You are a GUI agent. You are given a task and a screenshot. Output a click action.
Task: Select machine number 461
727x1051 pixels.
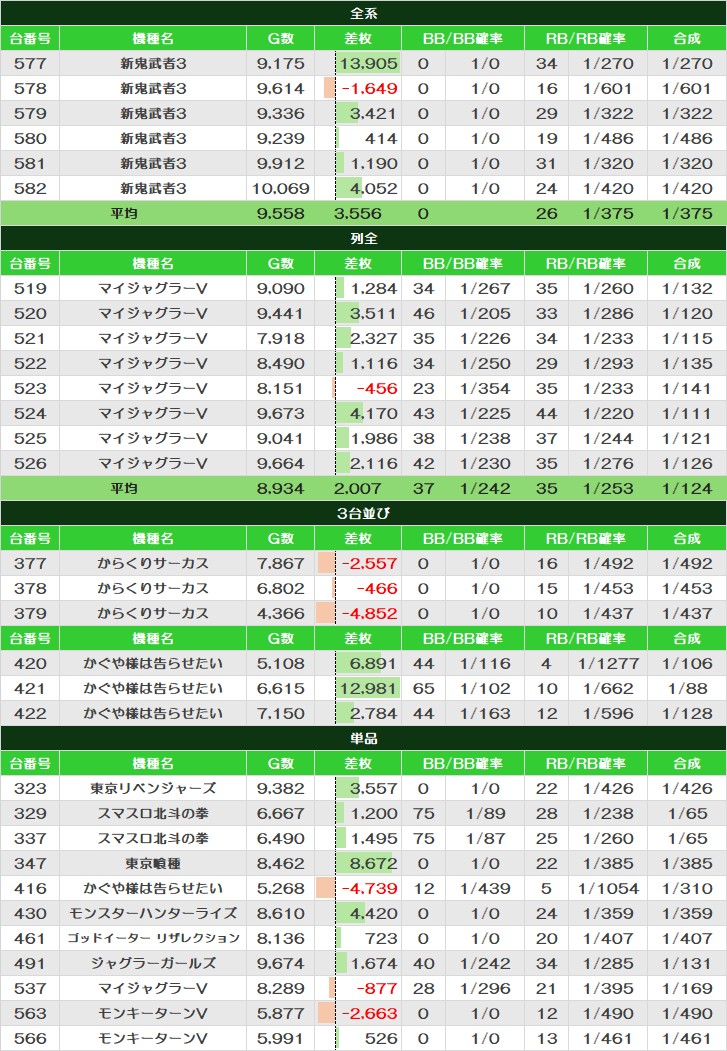click(x=30, y=938)
